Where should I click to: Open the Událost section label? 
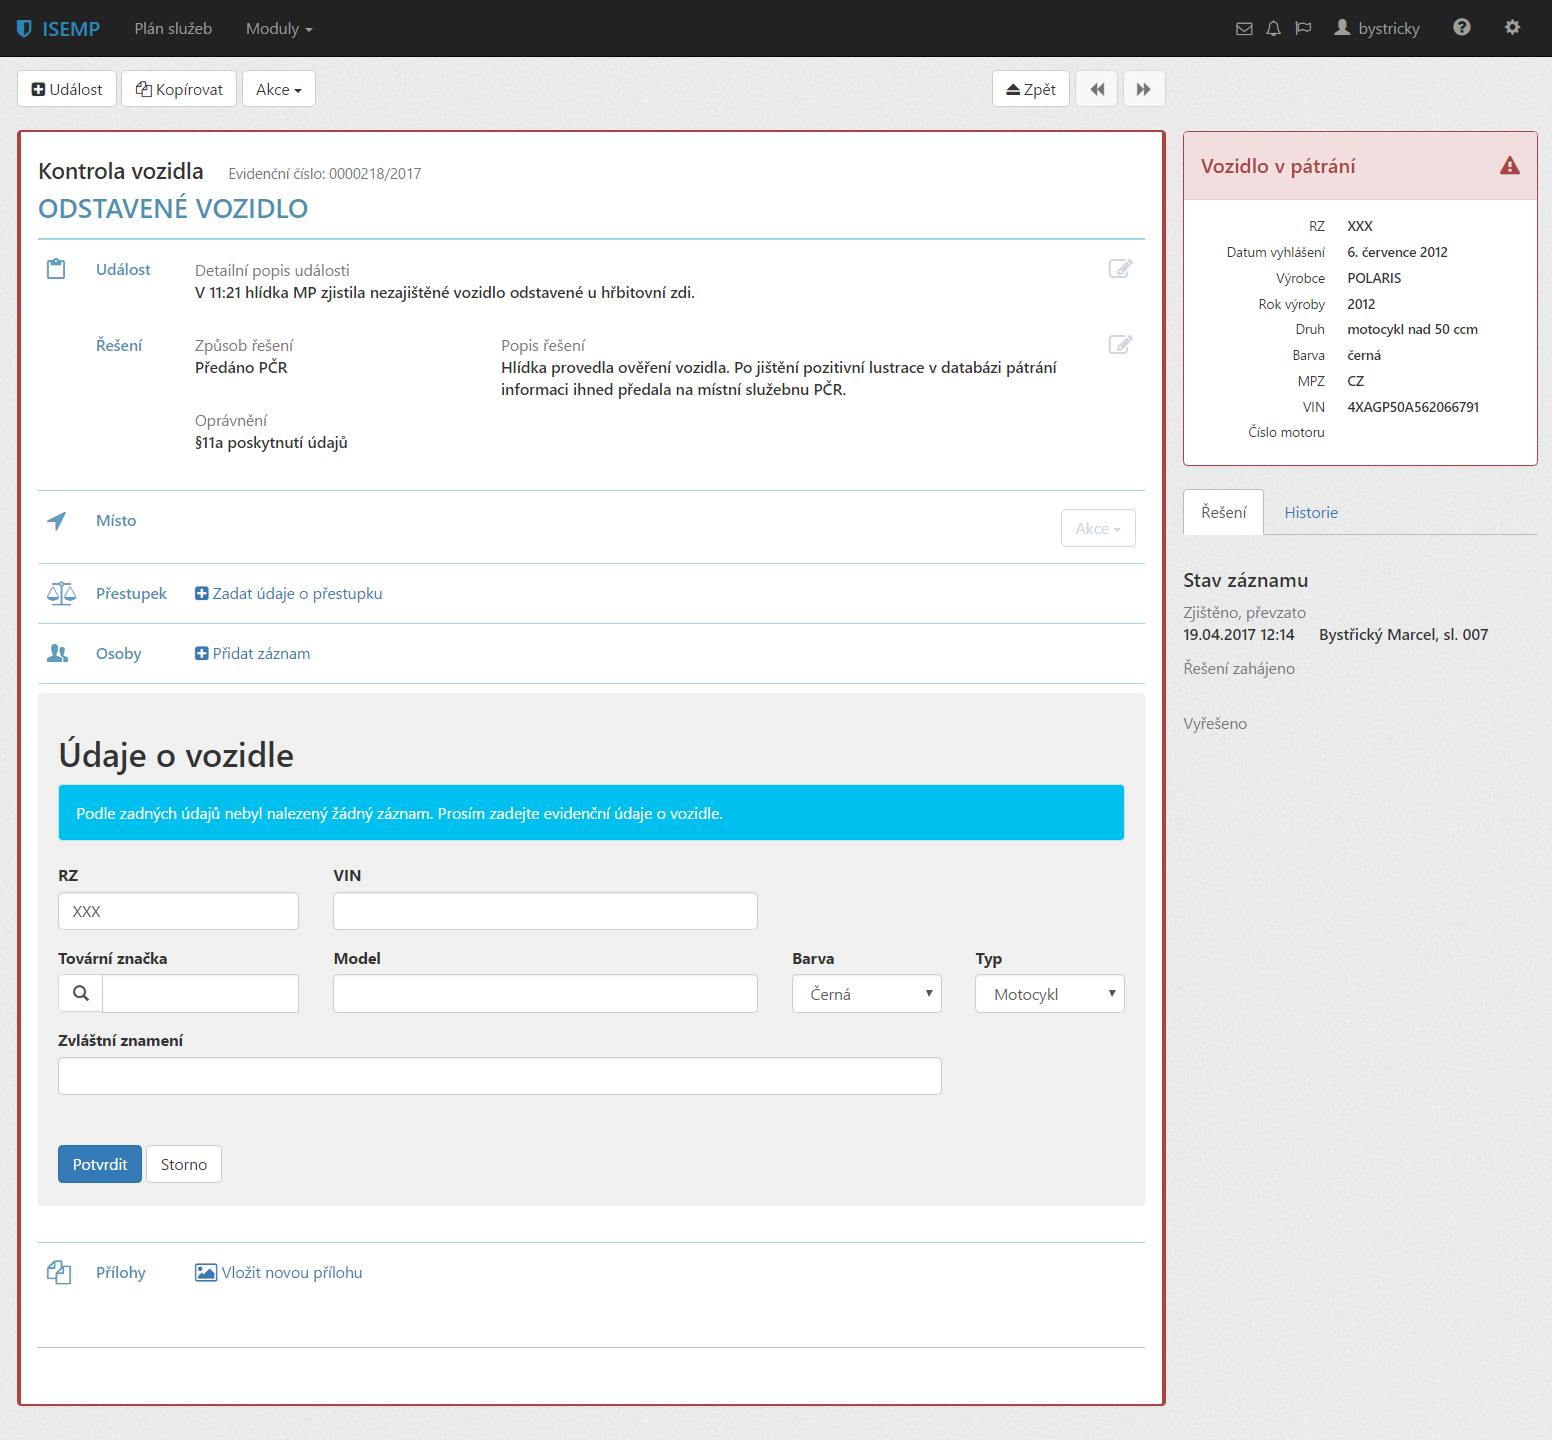point(123,269)
